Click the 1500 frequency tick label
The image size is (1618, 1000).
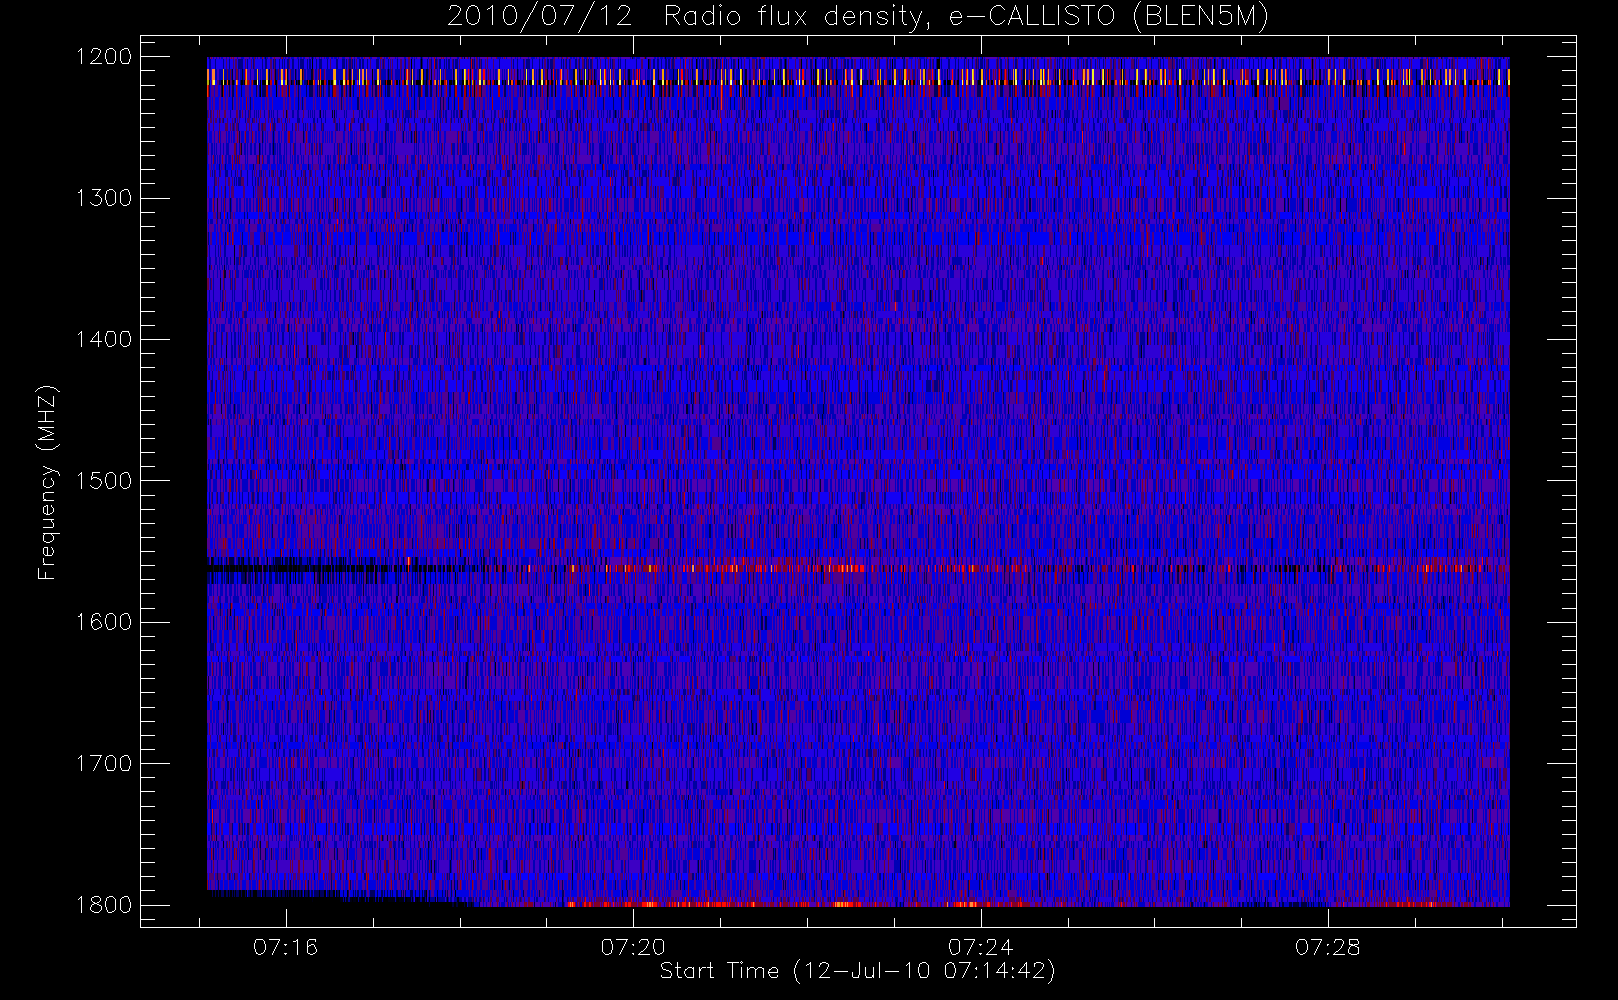pos(104,481)
